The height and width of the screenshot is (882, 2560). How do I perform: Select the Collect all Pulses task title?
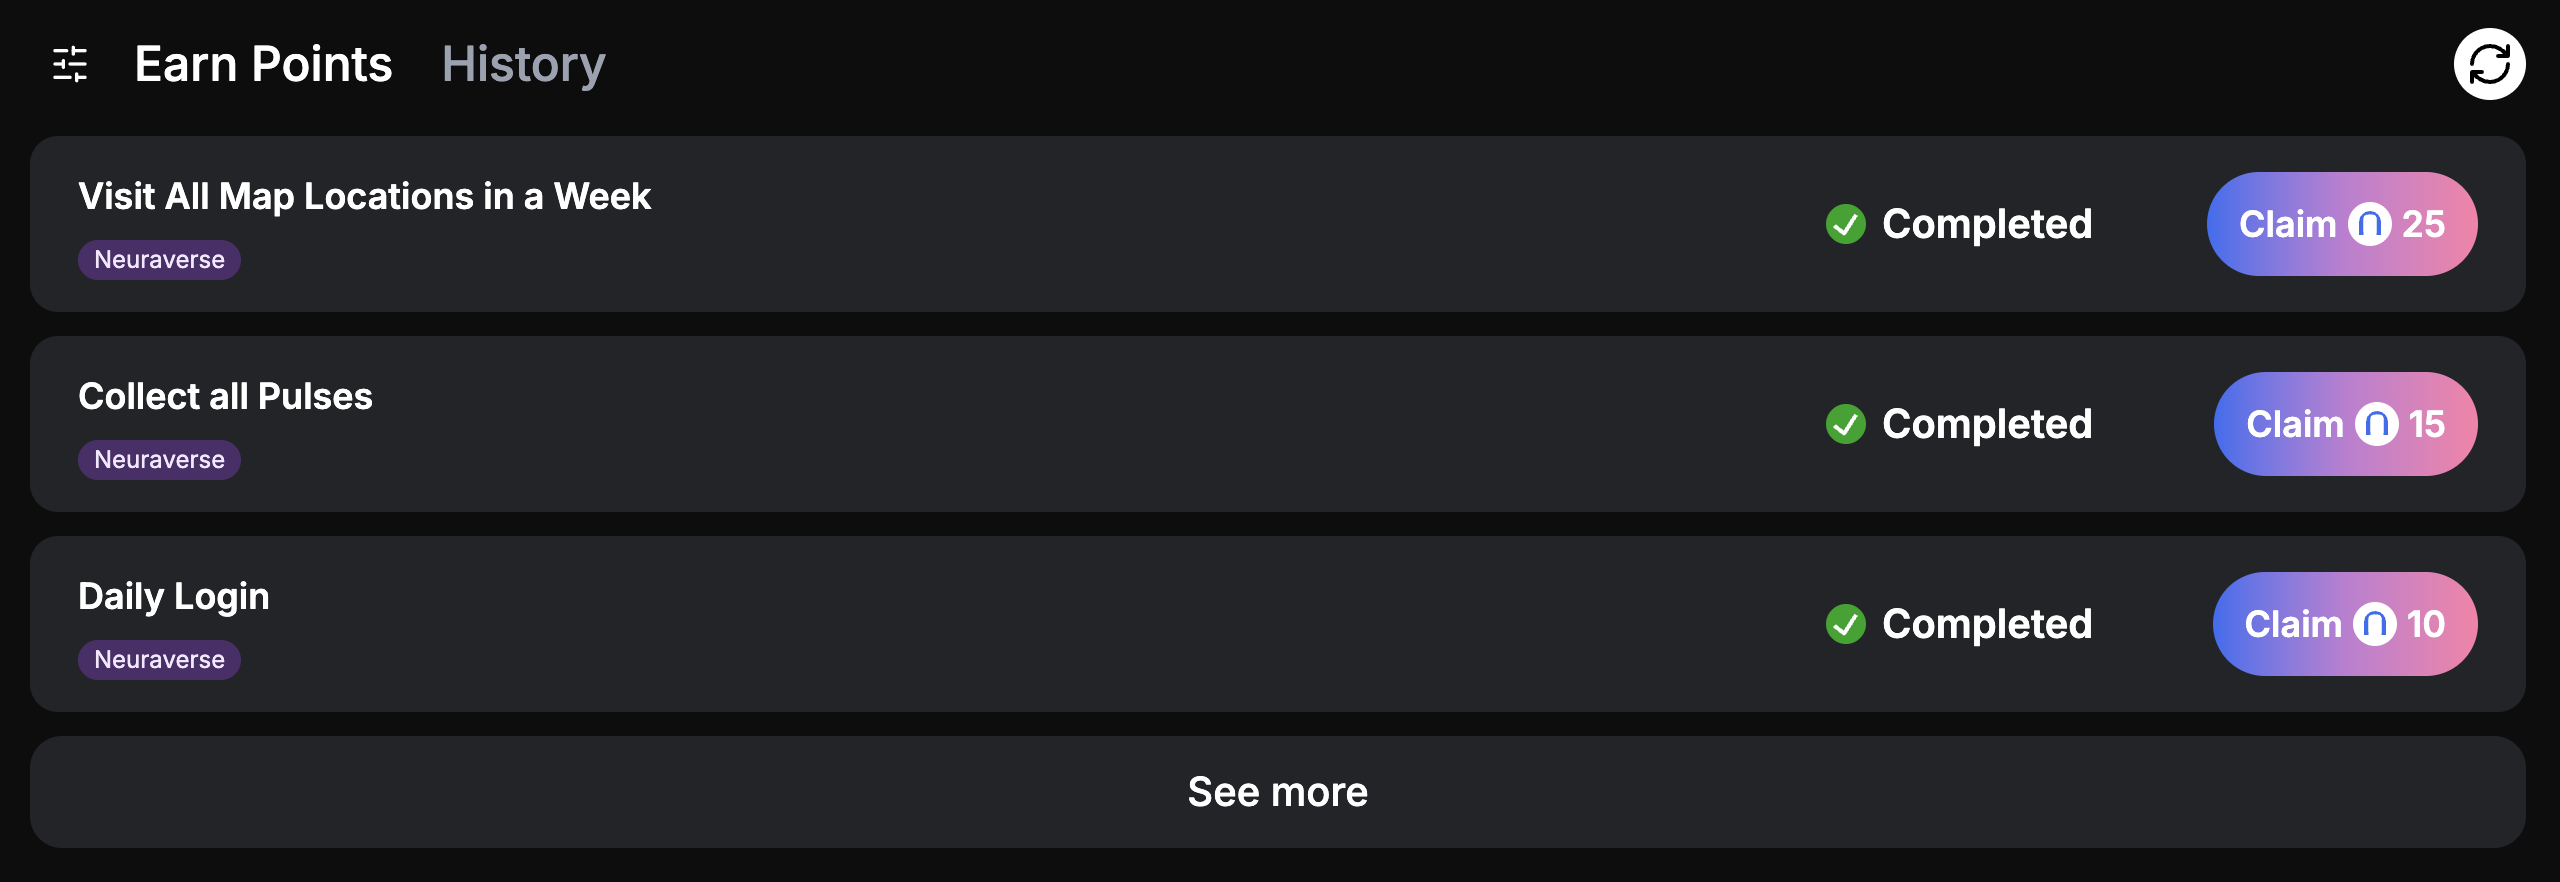tap(225, 396)
